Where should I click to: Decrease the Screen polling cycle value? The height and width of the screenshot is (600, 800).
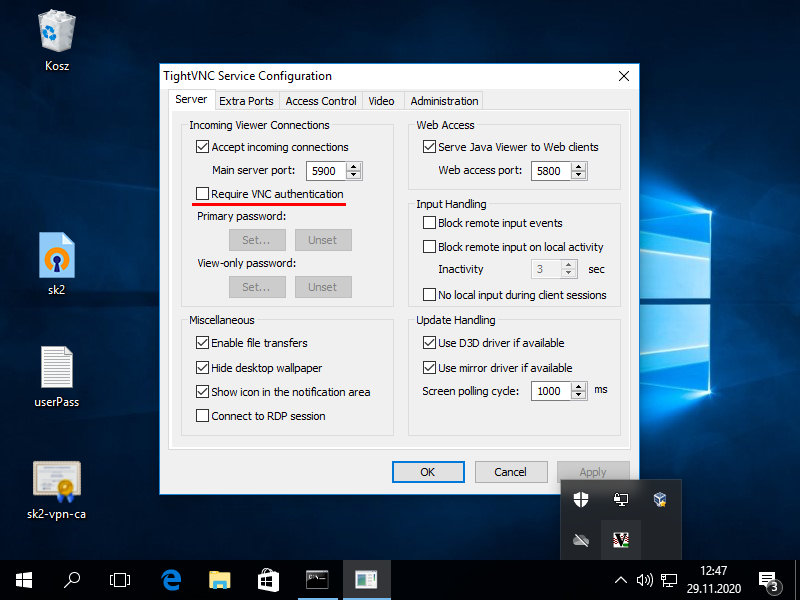pos(579,396)
